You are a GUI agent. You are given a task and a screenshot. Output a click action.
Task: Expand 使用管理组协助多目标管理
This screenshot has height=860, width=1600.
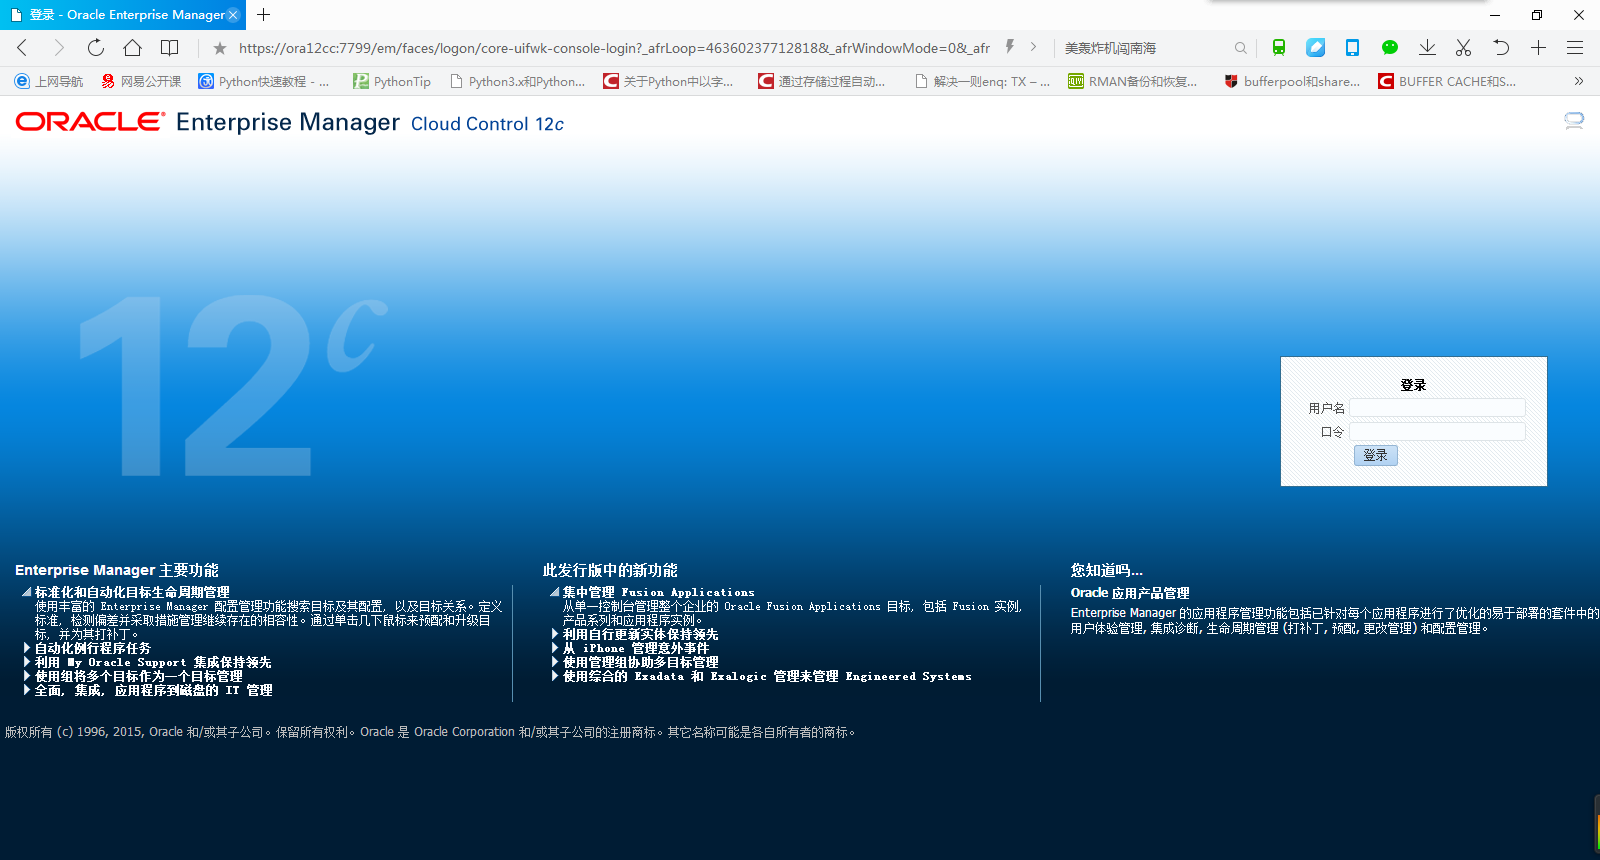pyautogui.click(x=555, y=662)
